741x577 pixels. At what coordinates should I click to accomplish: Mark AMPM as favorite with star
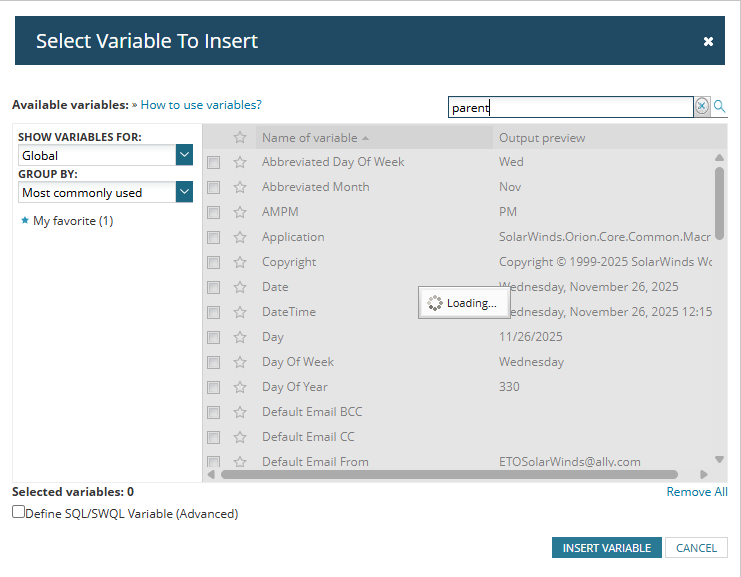pyautogui.click(x=240, y=212)
